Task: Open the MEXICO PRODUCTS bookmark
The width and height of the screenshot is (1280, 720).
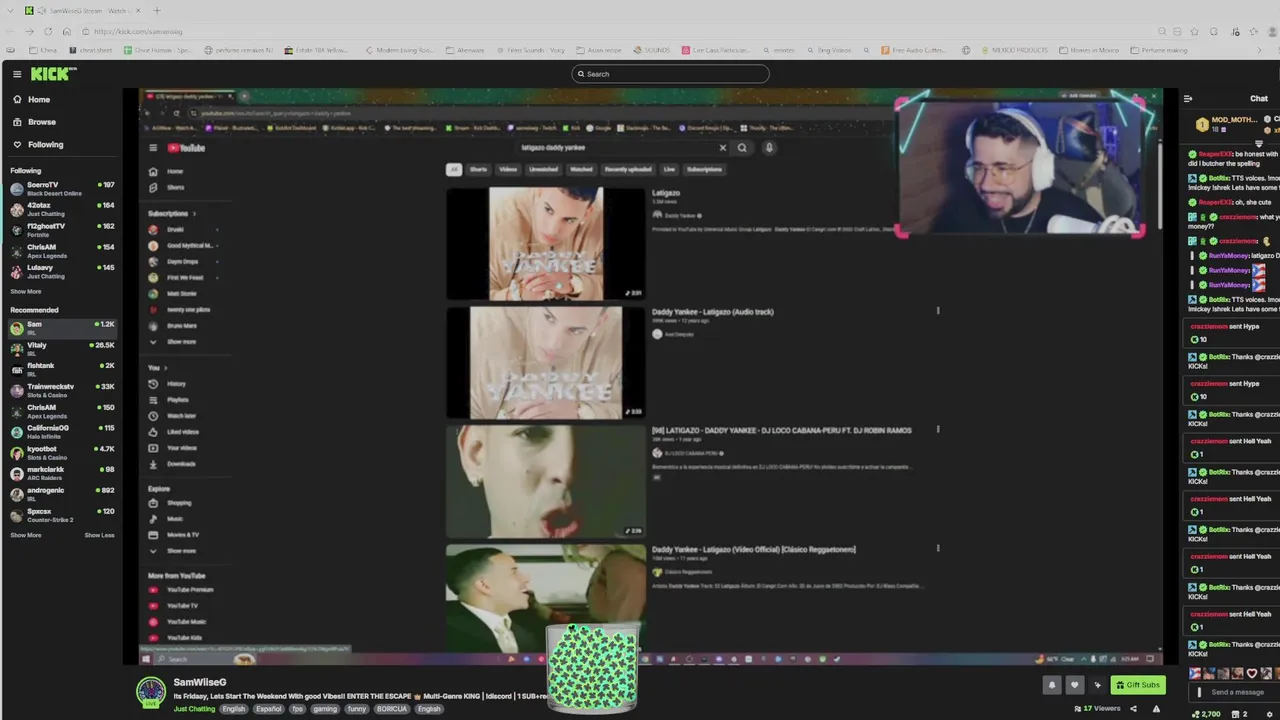Action: click(1013, 50)
